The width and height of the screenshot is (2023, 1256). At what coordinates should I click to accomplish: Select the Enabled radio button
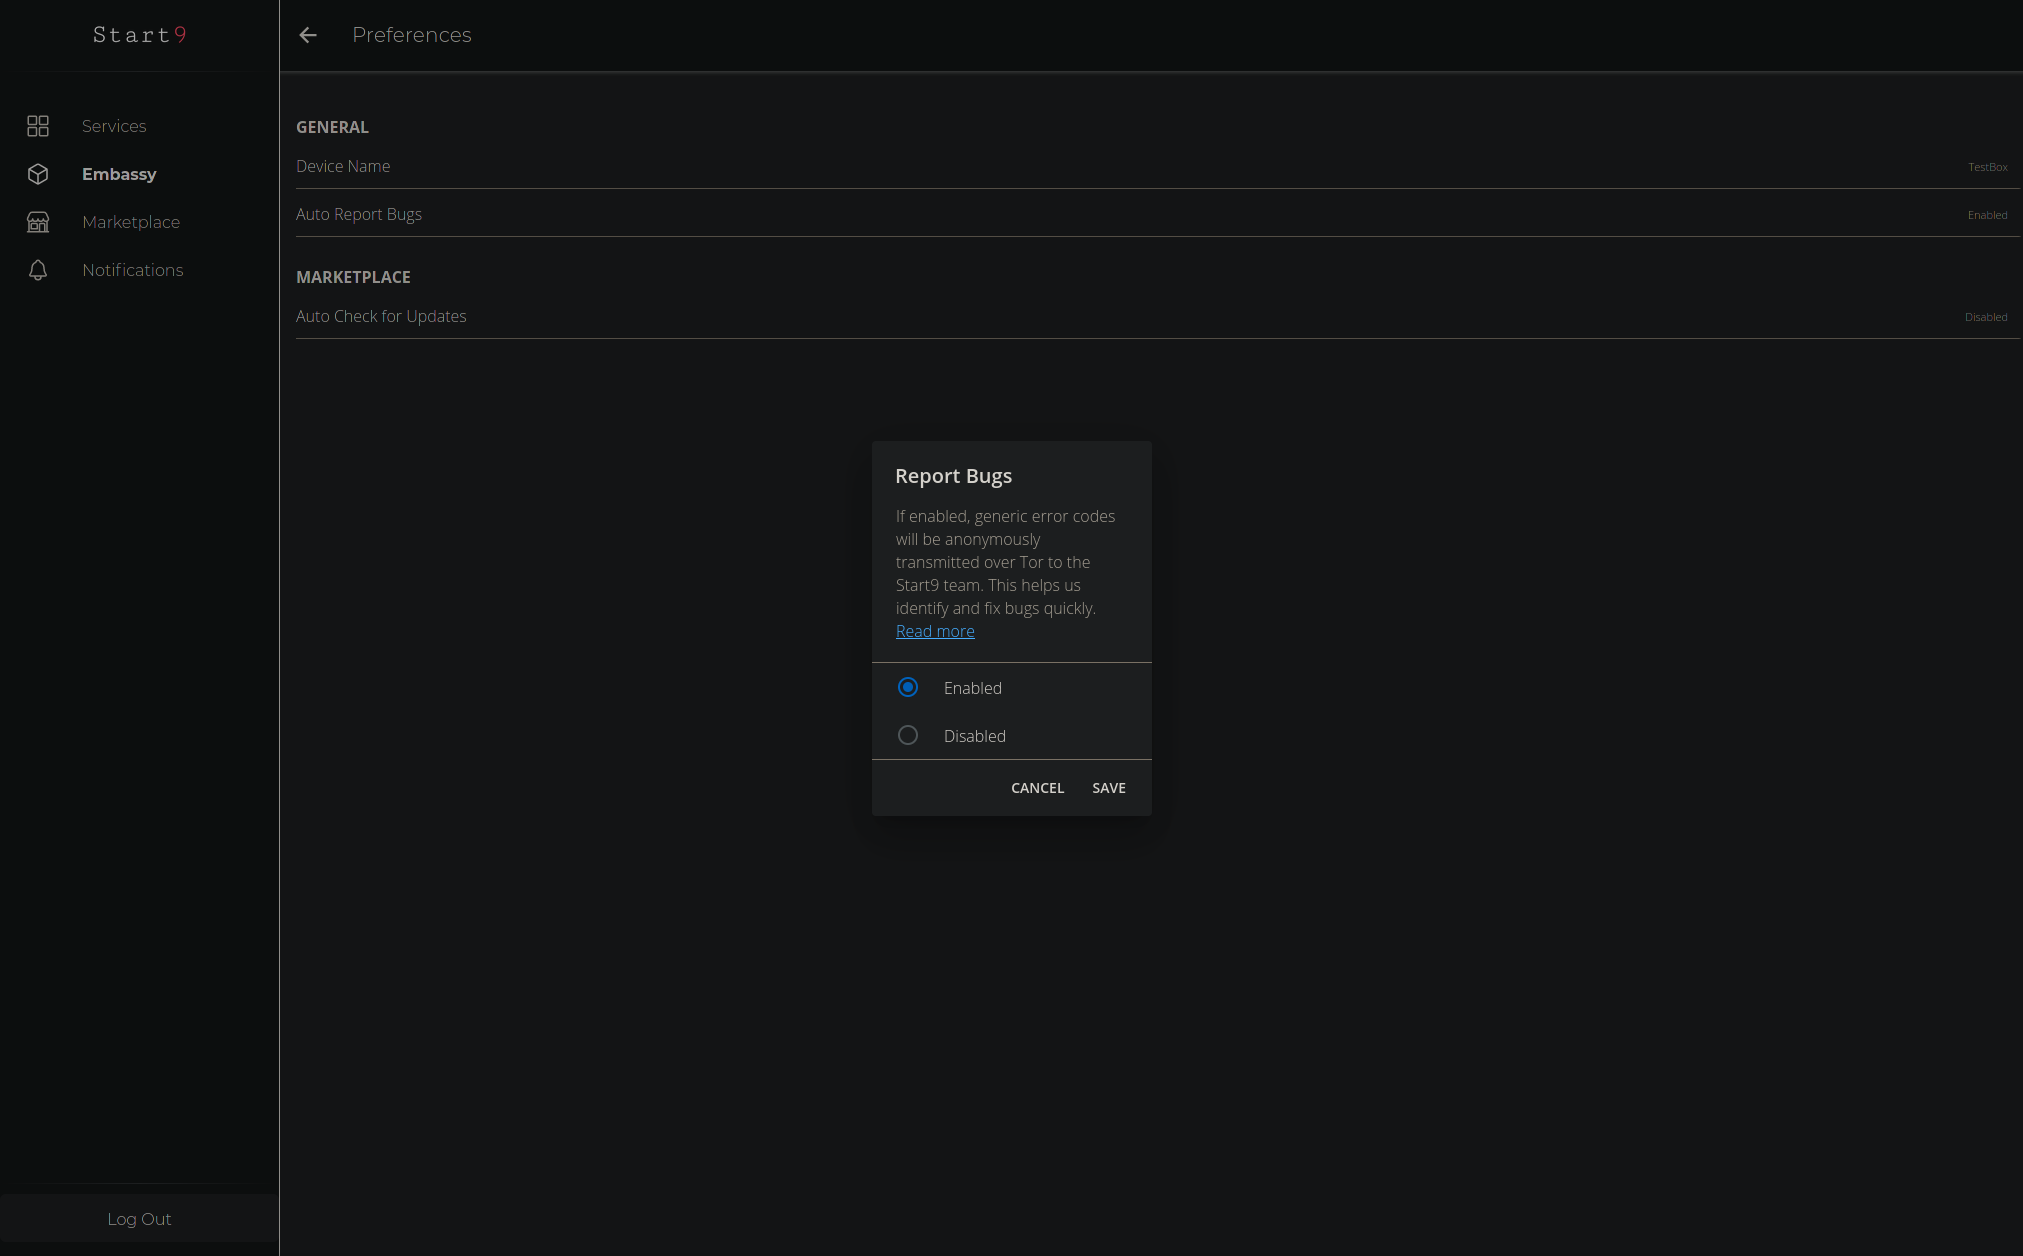(908, 687)
